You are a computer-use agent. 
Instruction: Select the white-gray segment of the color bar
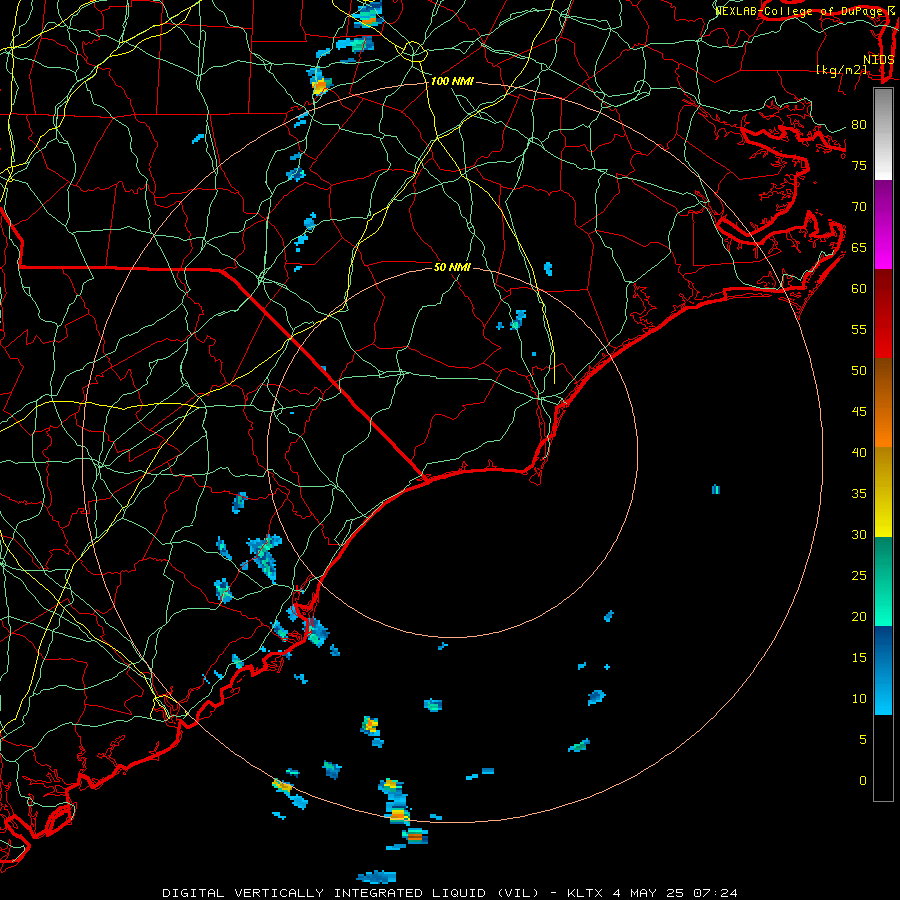tap(883, 134)
